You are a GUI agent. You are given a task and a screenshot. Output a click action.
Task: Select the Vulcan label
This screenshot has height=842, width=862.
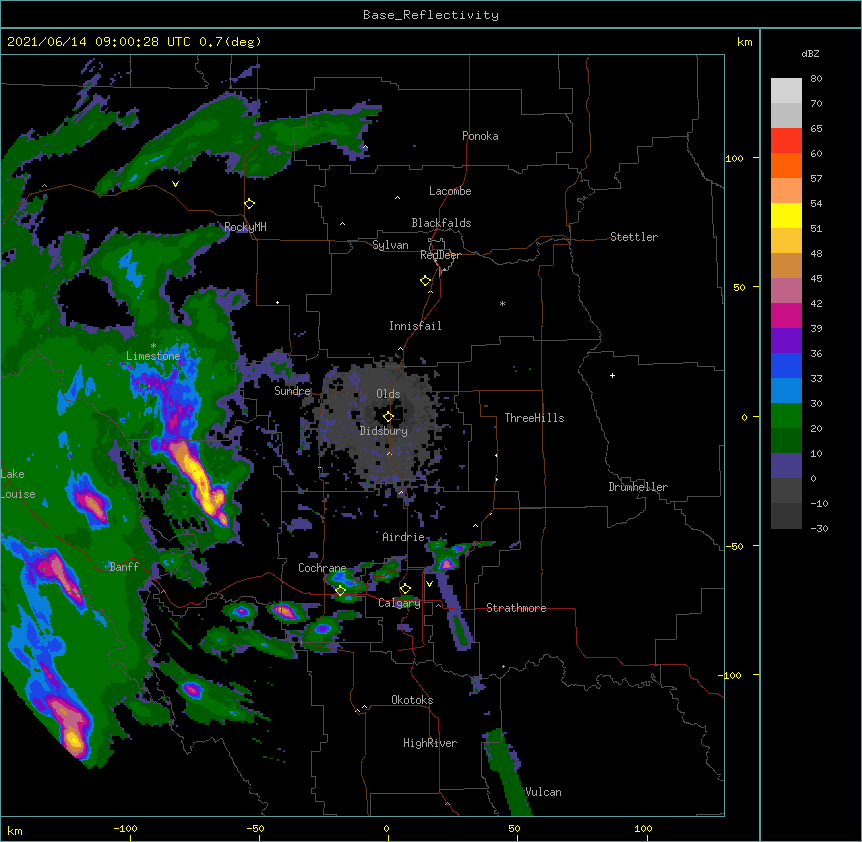(x=543, y=792)
